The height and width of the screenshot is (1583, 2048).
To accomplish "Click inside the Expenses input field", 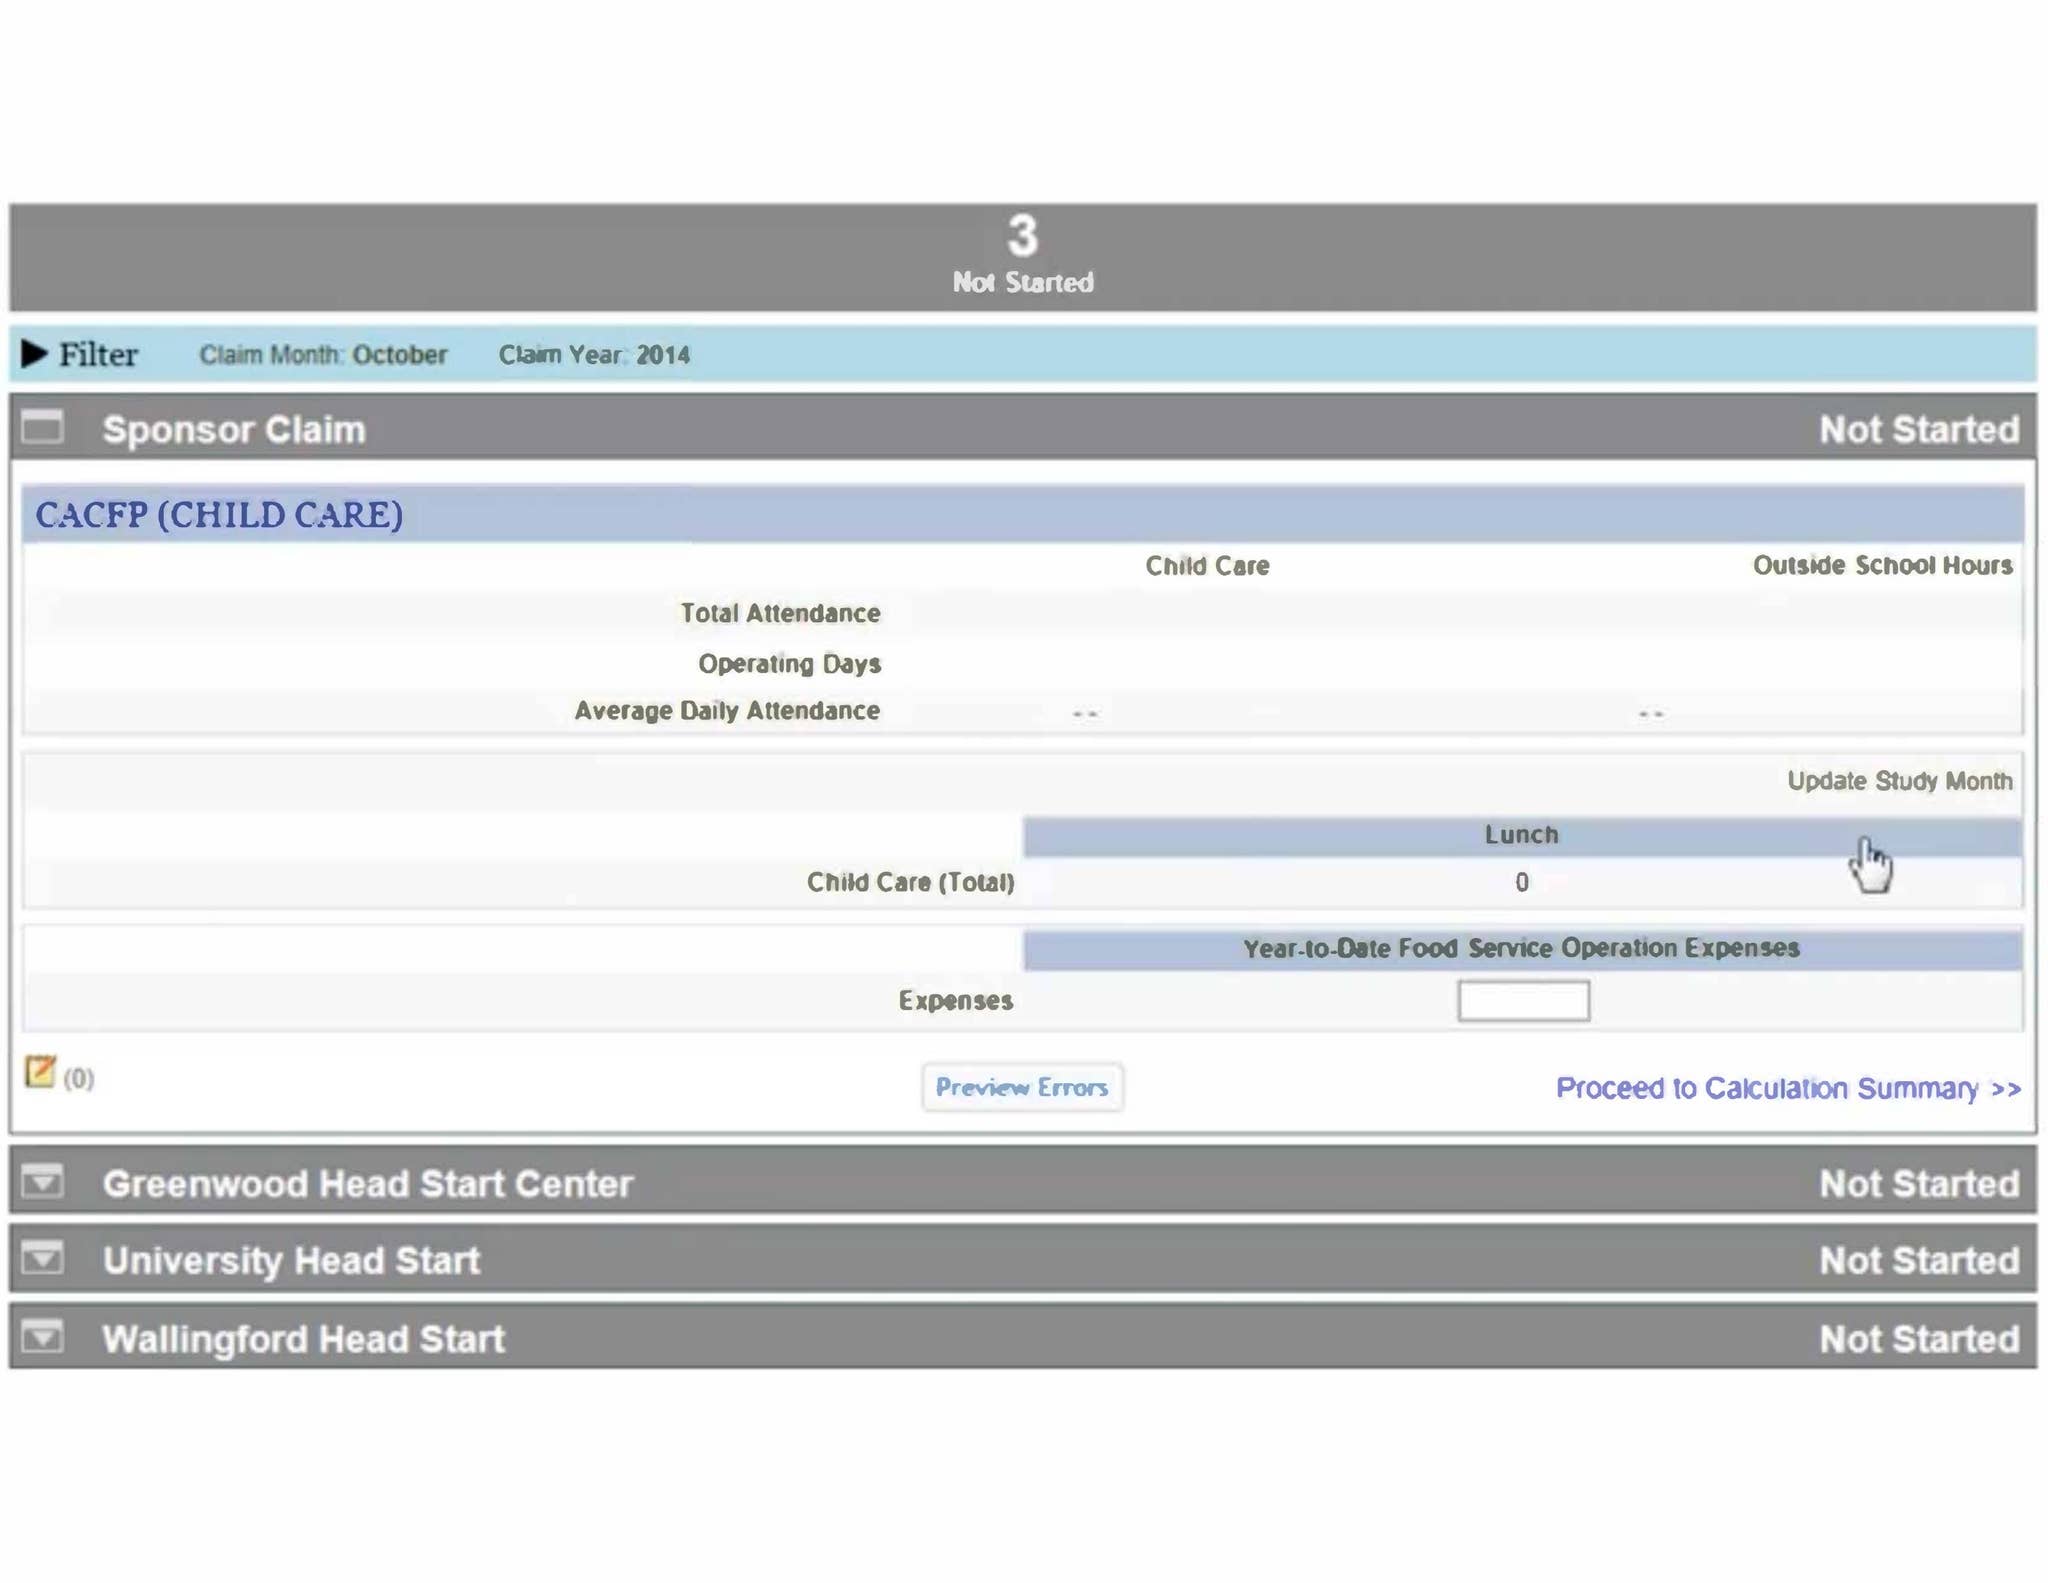I will click(x=1523, y=1000).
